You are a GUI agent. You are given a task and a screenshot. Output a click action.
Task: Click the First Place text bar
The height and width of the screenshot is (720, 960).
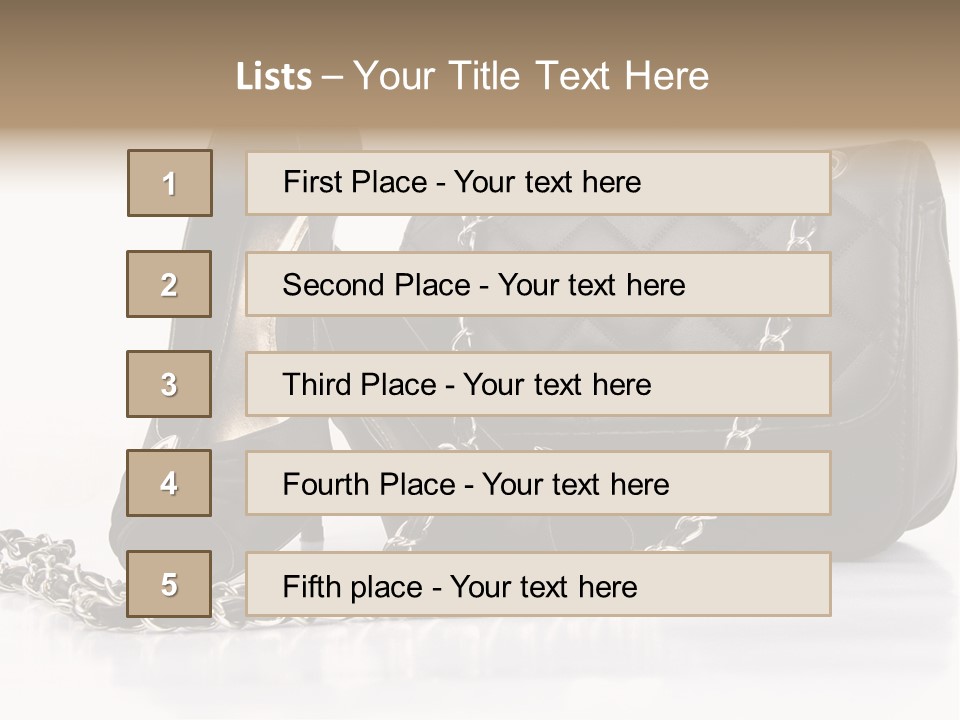(x=538, y=183)
